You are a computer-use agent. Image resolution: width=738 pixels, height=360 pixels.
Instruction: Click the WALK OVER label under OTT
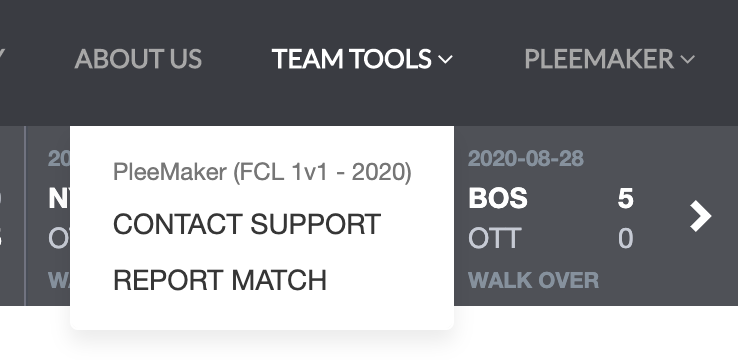(533, 280)
